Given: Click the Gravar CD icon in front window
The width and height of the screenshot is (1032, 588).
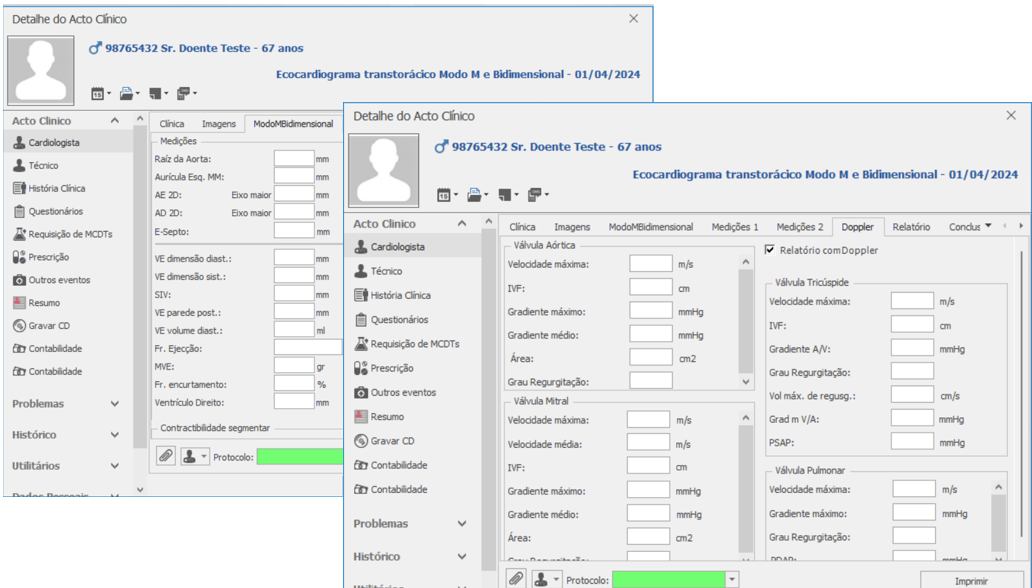Looking at the screenshot, I should 361,441.
